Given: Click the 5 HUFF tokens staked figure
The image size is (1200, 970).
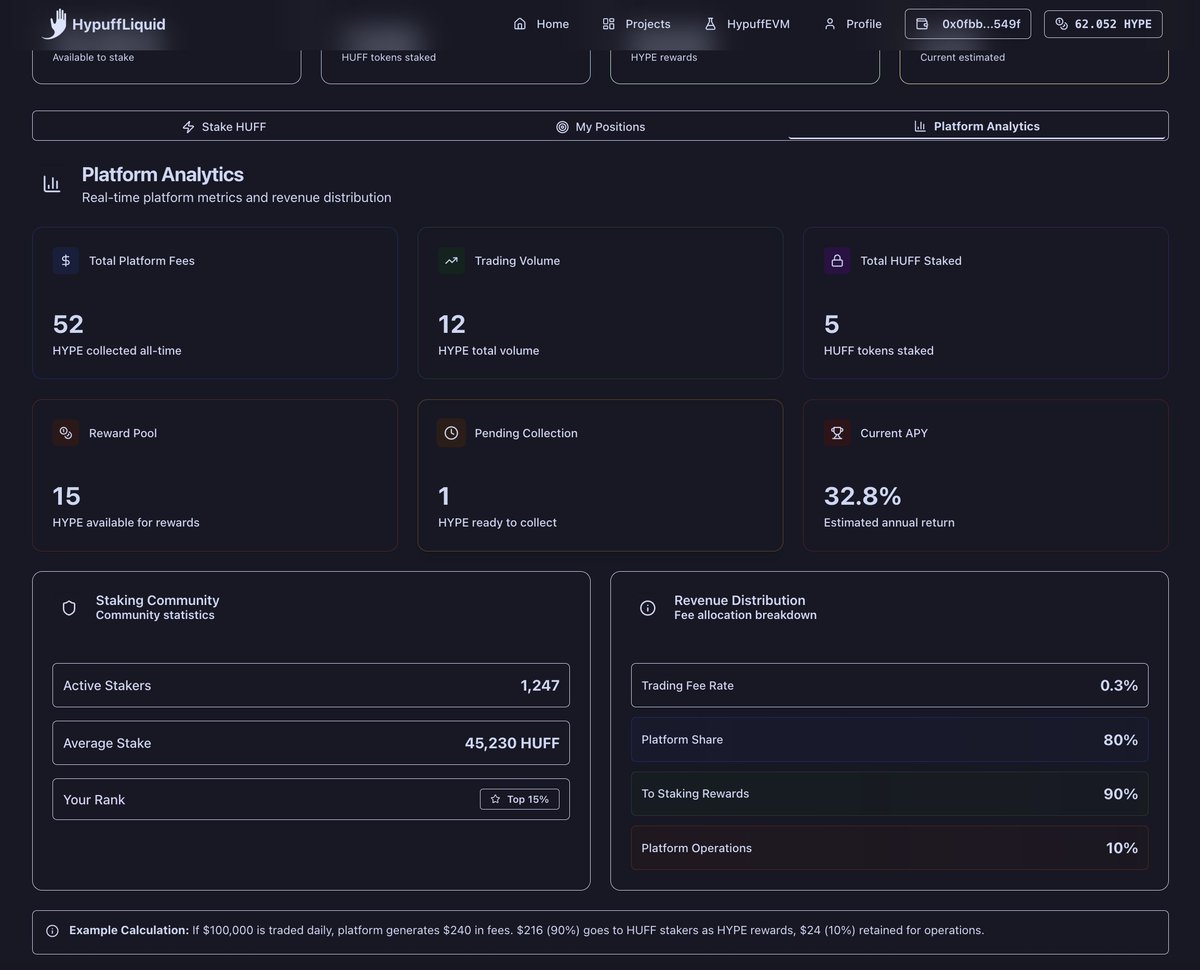Looking at the screenshot, I should click(832, 324).
